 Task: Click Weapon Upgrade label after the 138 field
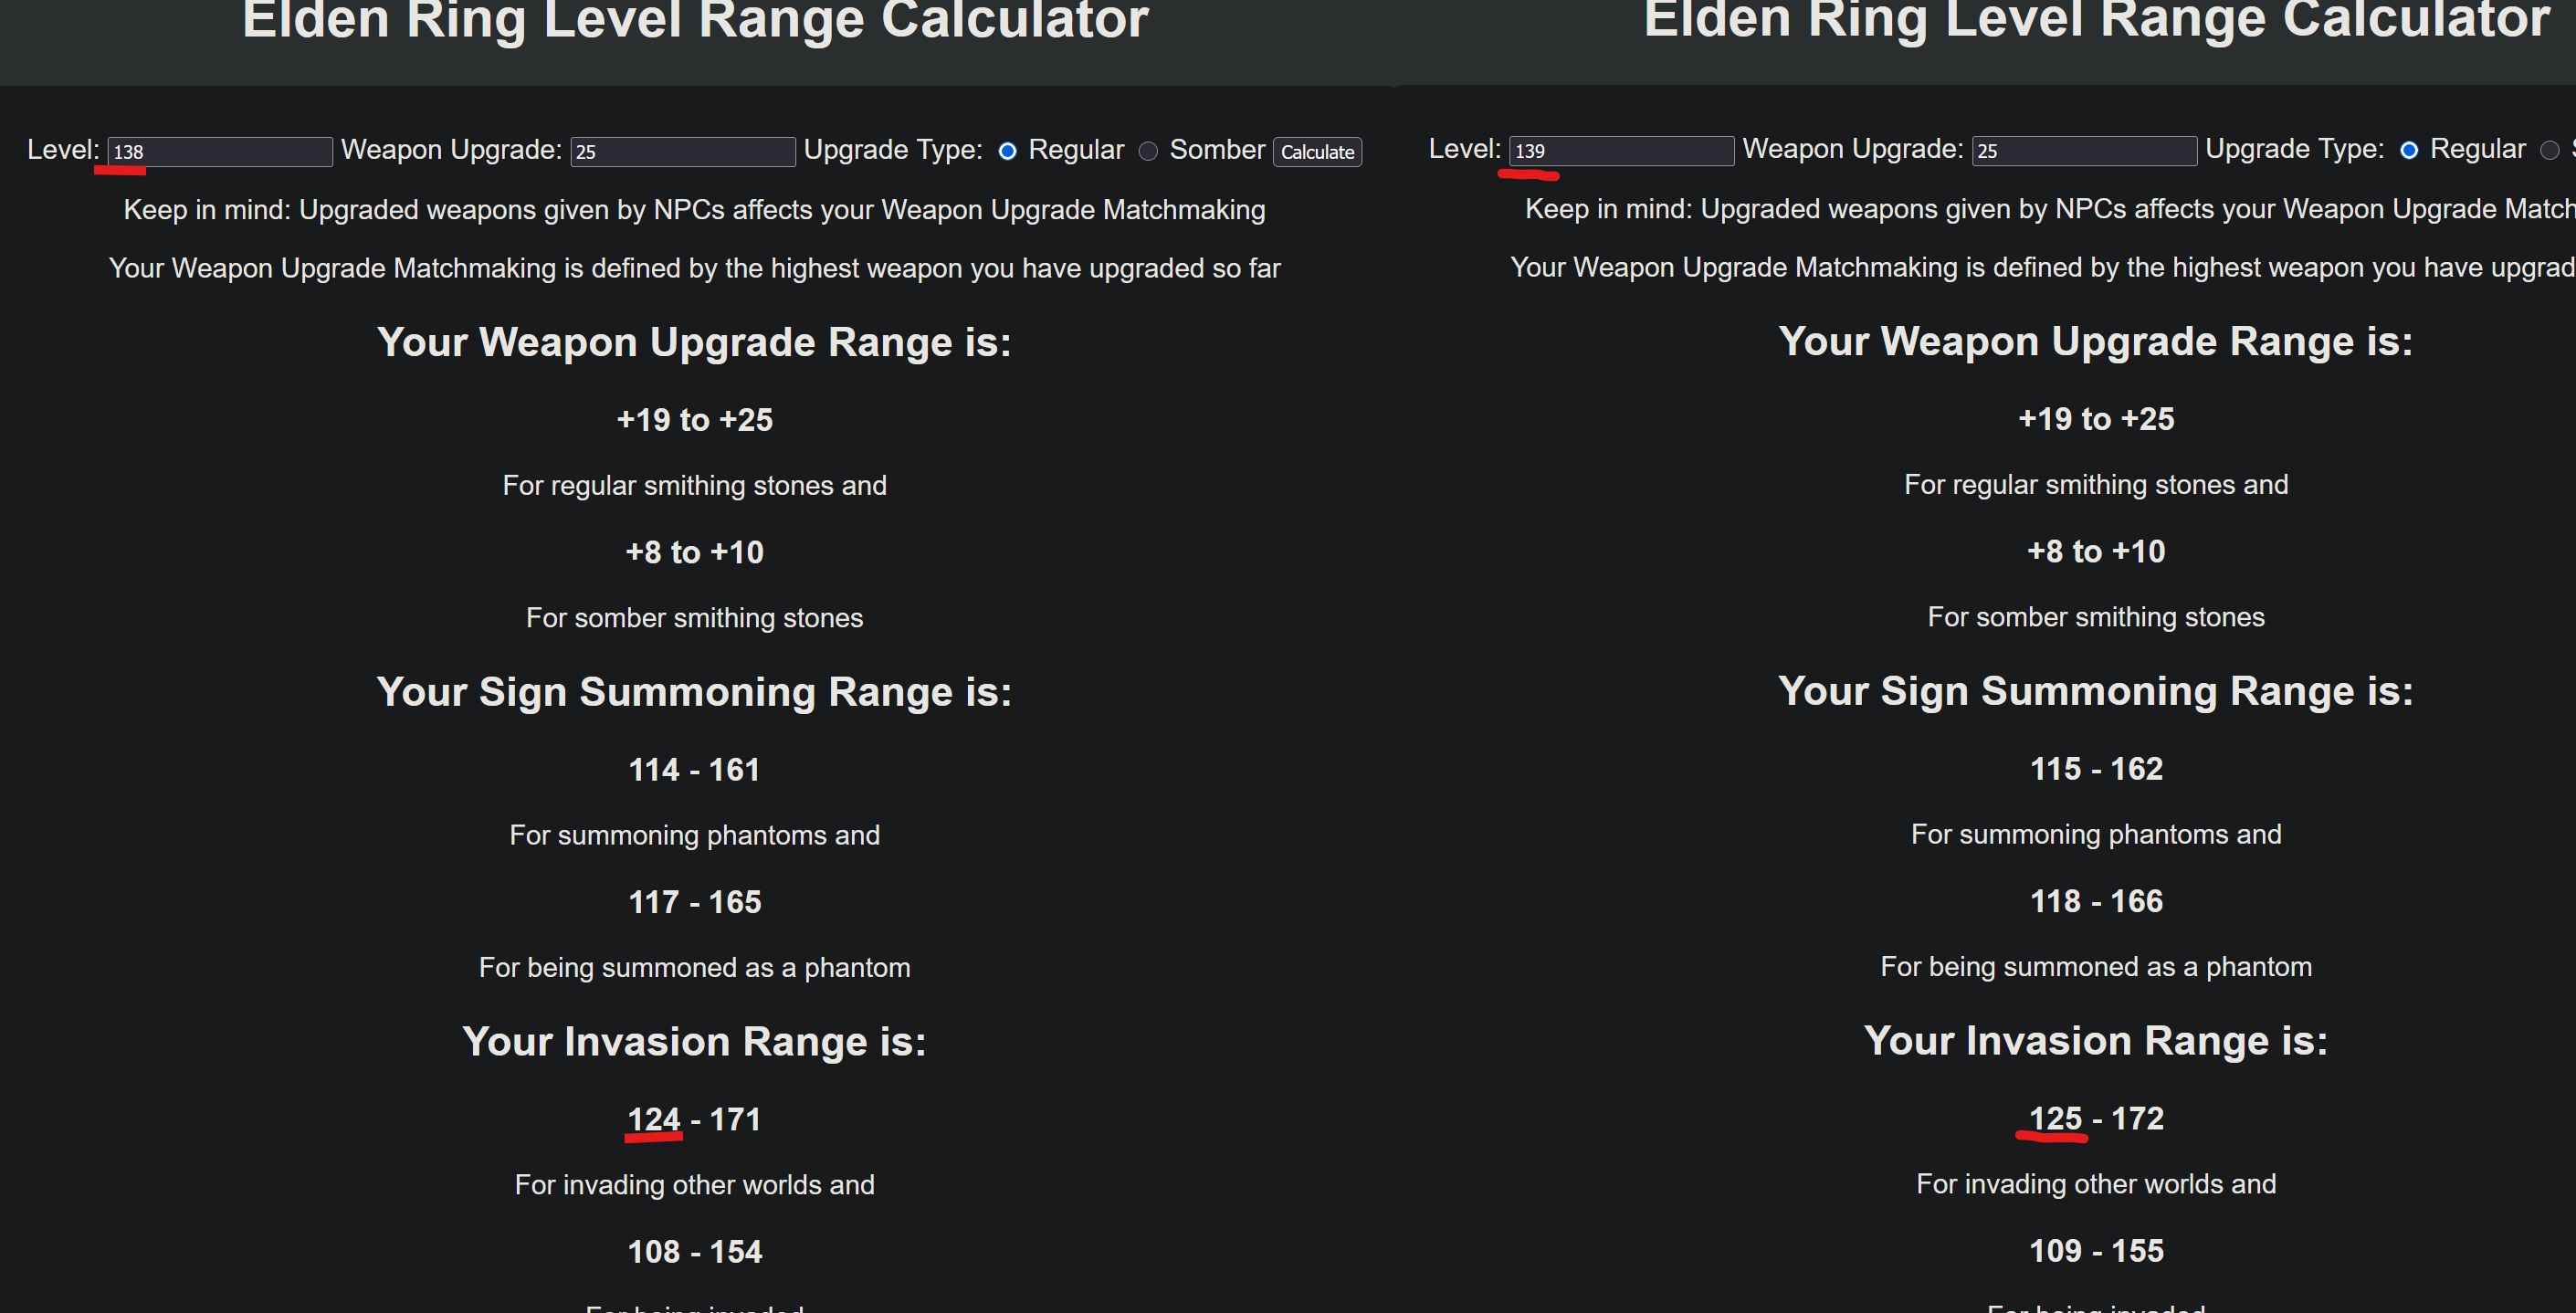coord(451,150)
